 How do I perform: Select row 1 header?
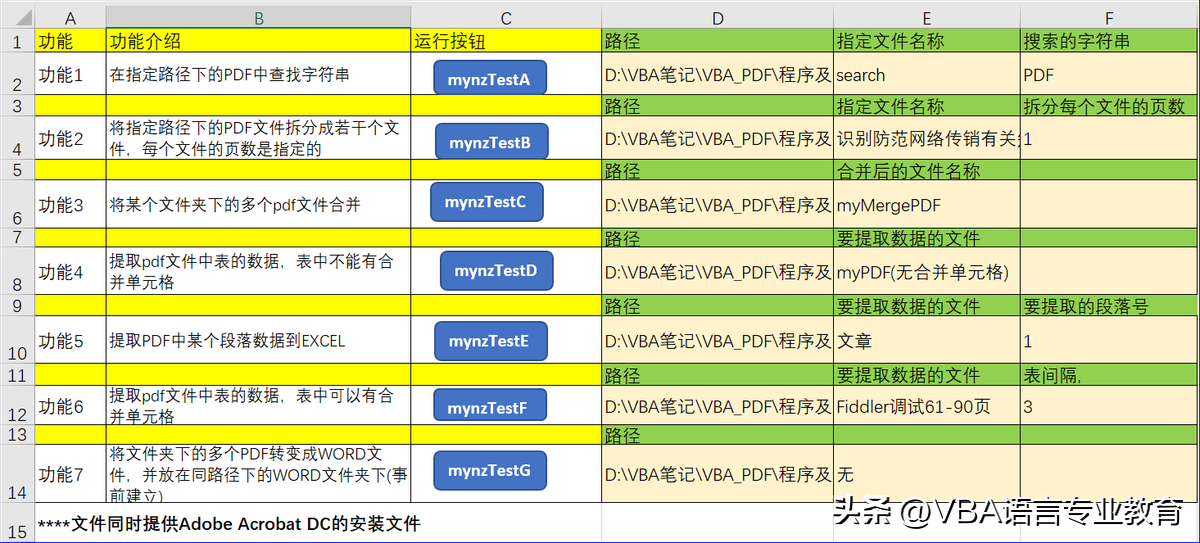(x=17, y=41)
